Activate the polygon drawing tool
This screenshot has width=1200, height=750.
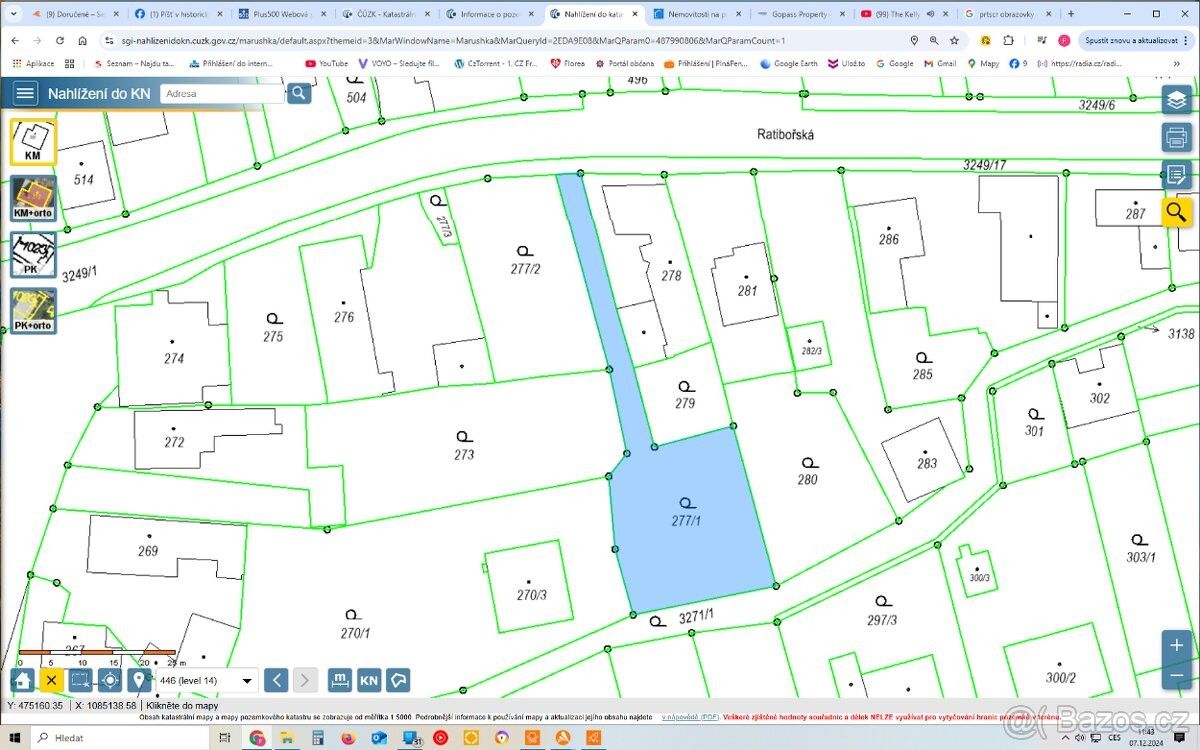tap(398, 681)
